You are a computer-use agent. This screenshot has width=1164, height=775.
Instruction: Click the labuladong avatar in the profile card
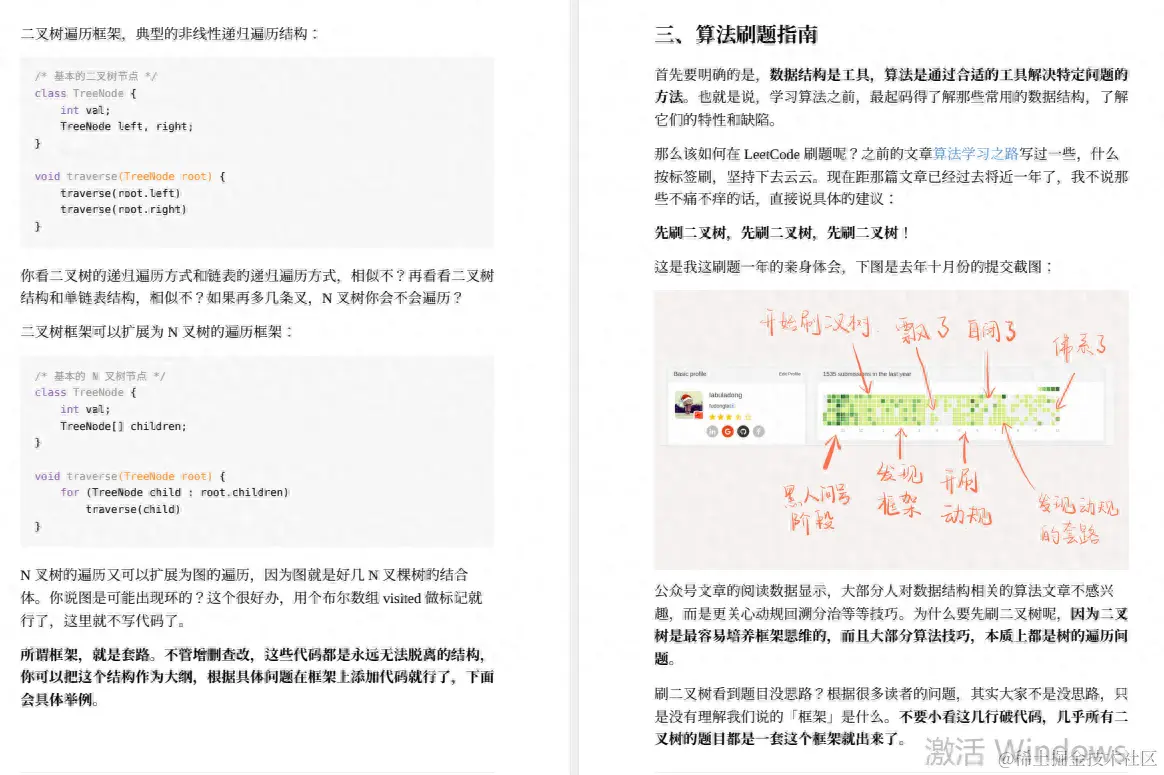pos(688,405)
